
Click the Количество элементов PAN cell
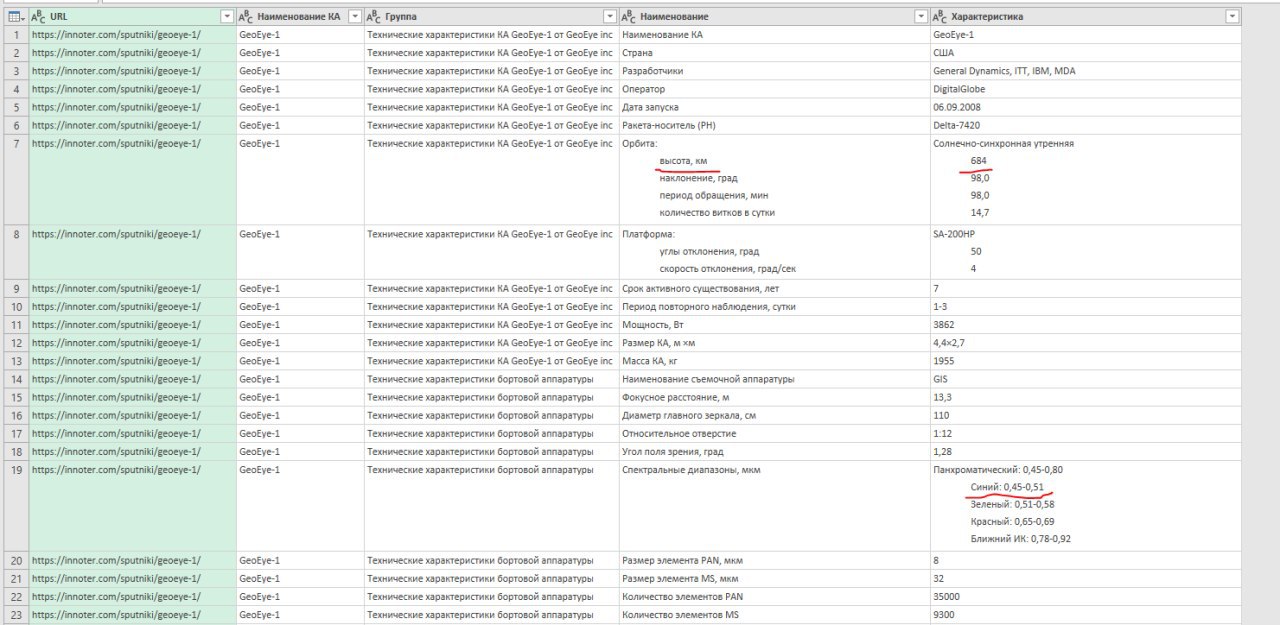[x=773, y=596]
